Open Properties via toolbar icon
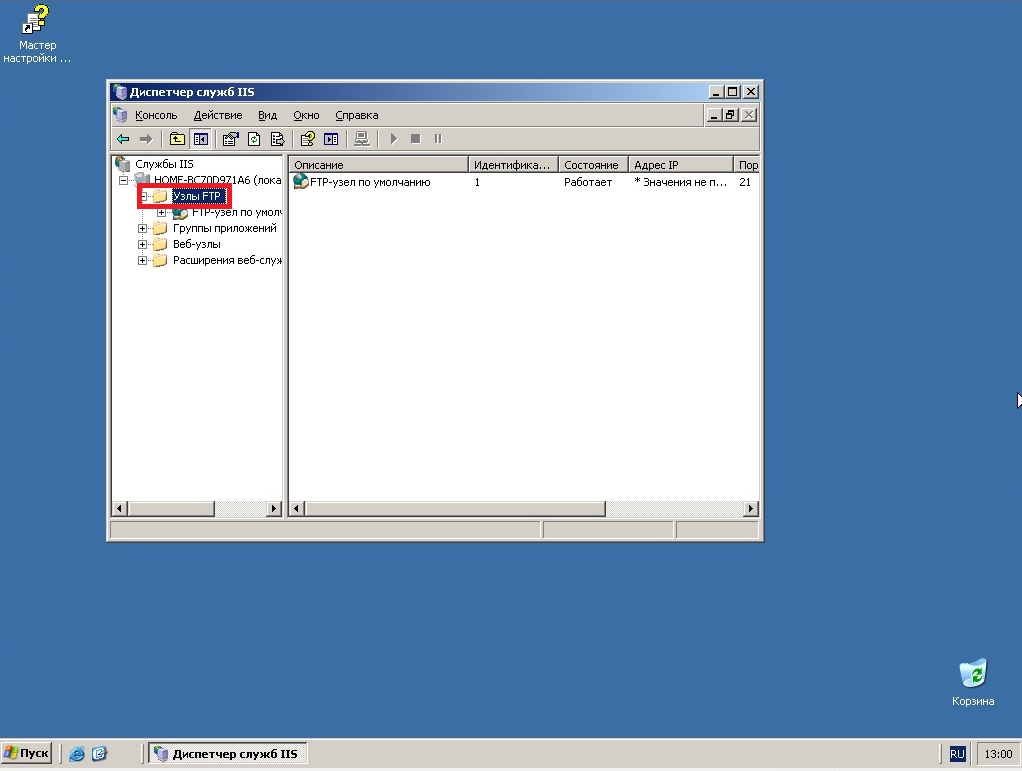This screenshot has height=771, width=1022. click(230, 139)
